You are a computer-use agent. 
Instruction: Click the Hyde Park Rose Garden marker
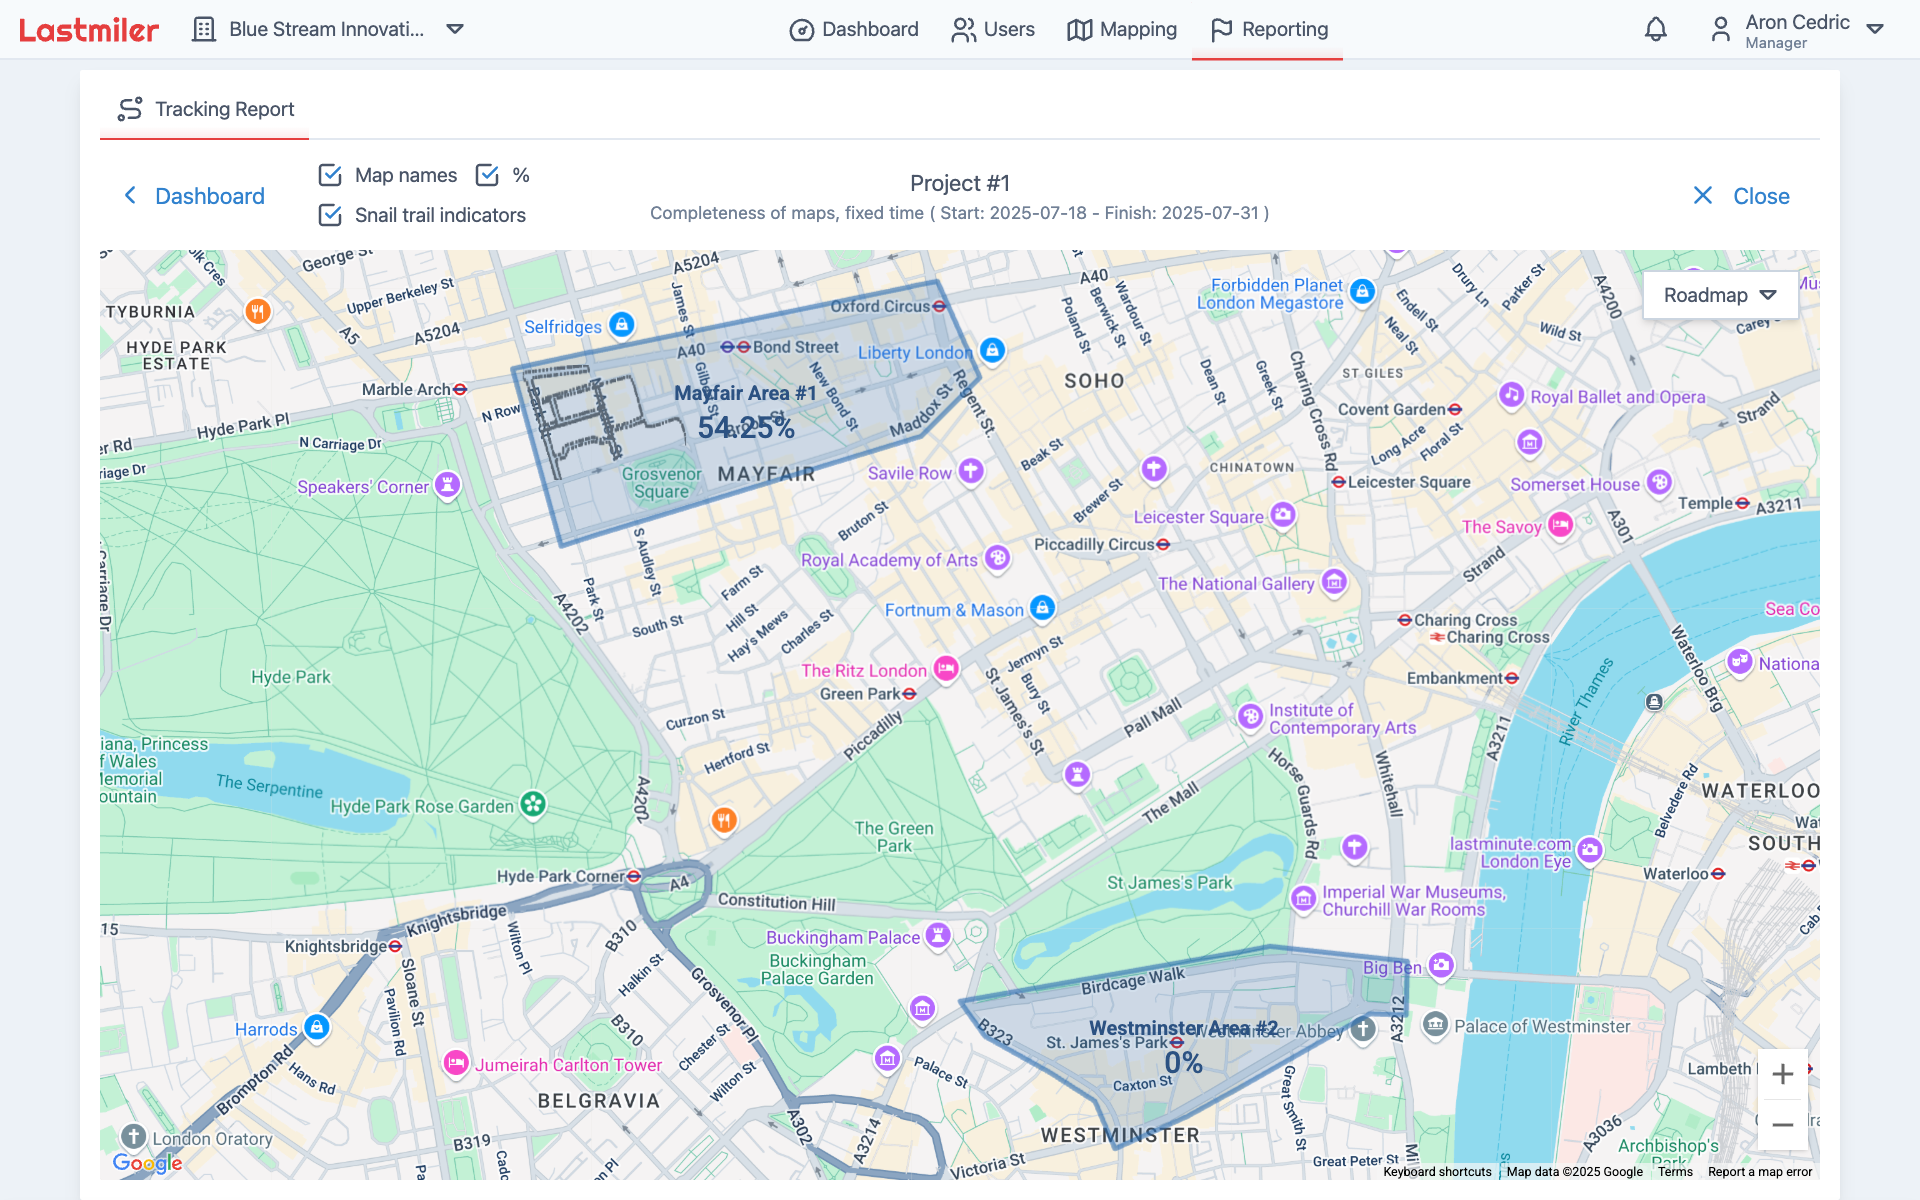pyautogui.click(x=533, y=804)
